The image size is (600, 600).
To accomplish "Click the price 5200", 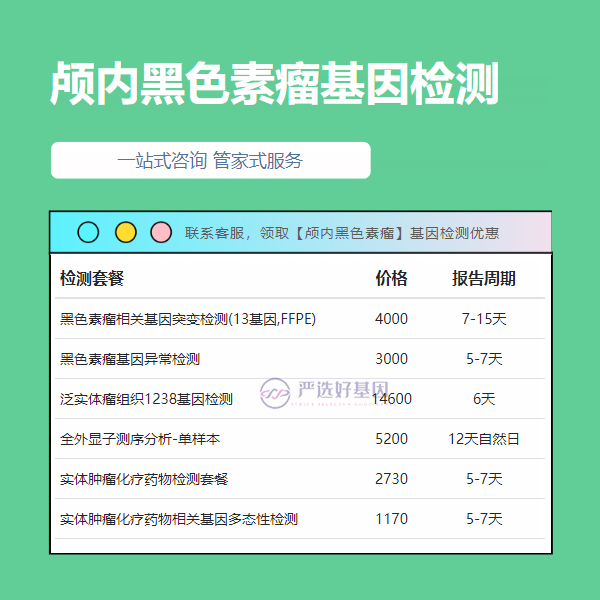I will click(391, 439).
